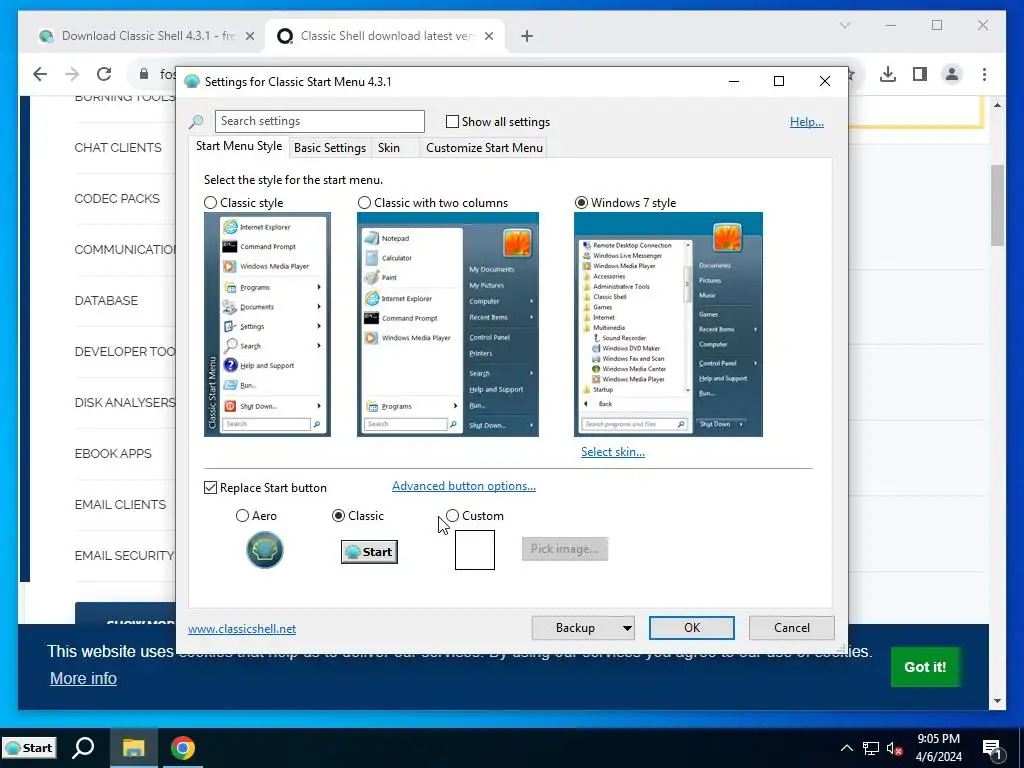
Task: Click the Windows 7 style preview thumbnail
Action: point(668,325)
